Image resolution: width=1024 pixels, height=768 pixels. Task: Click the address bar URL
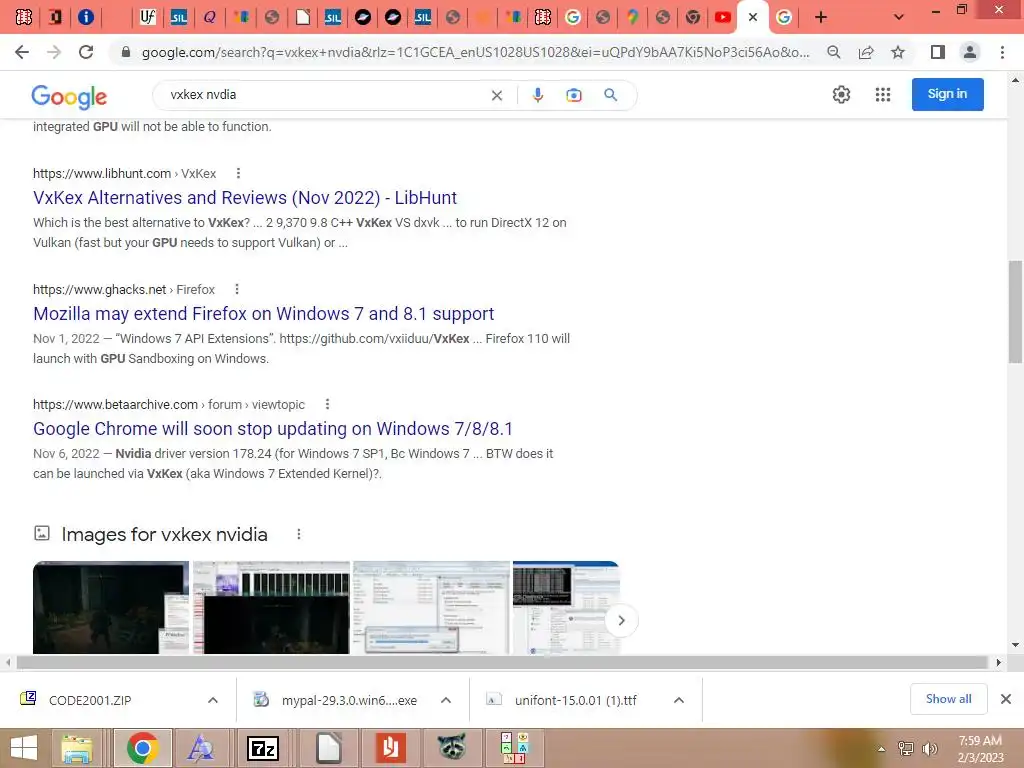click(475, 52)
